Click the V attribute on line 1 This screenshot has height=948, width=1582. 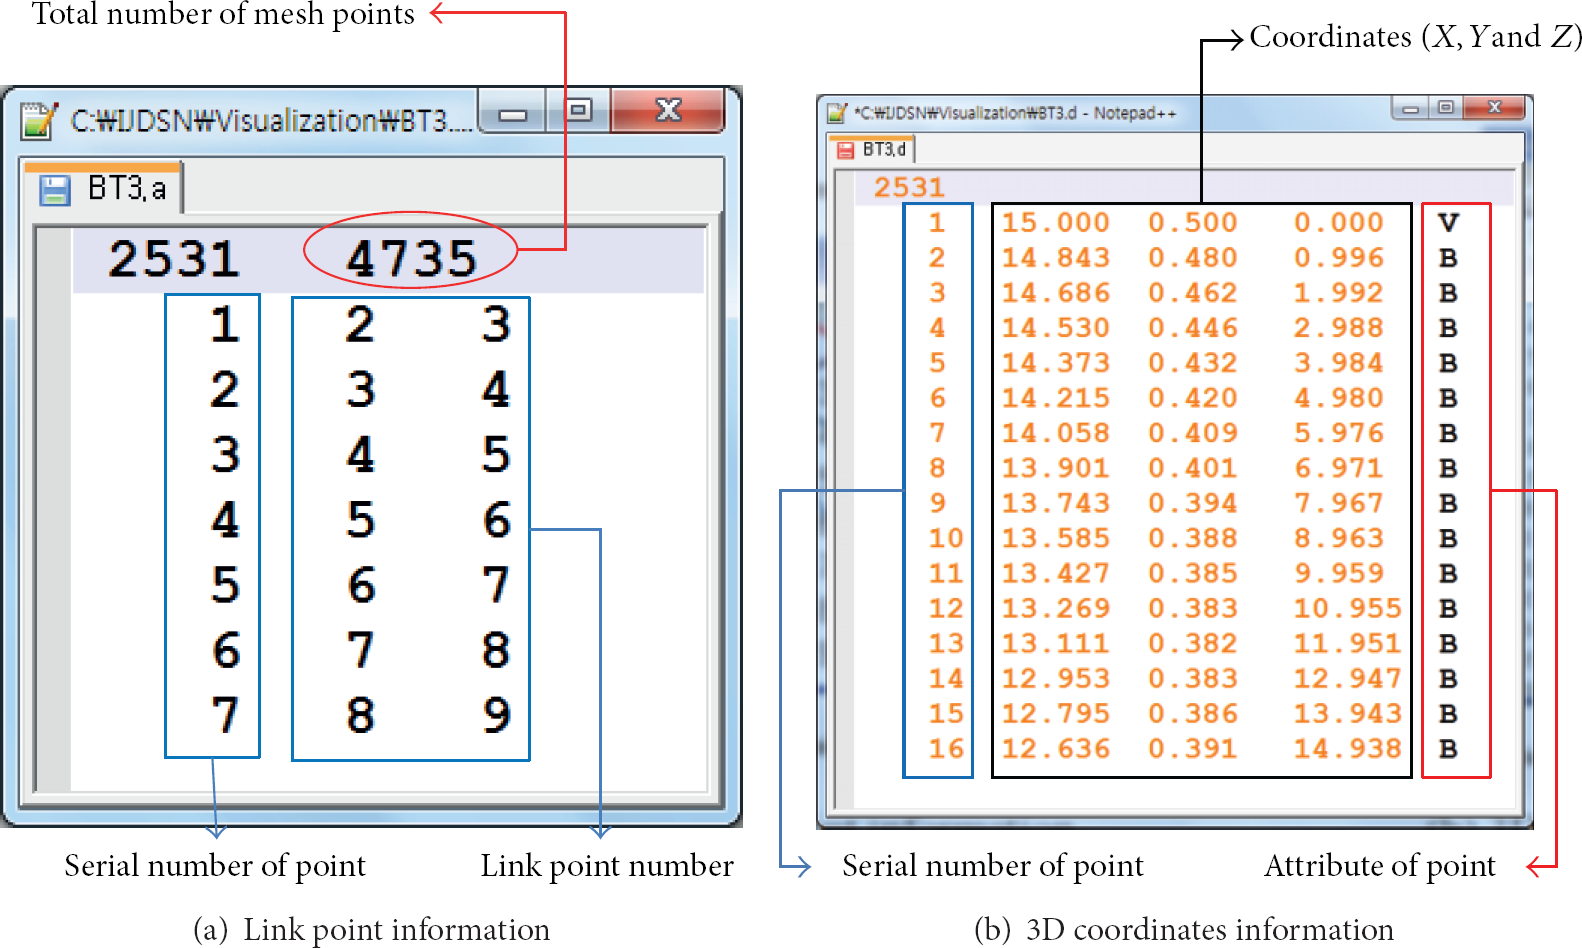tap(1448, 223)
